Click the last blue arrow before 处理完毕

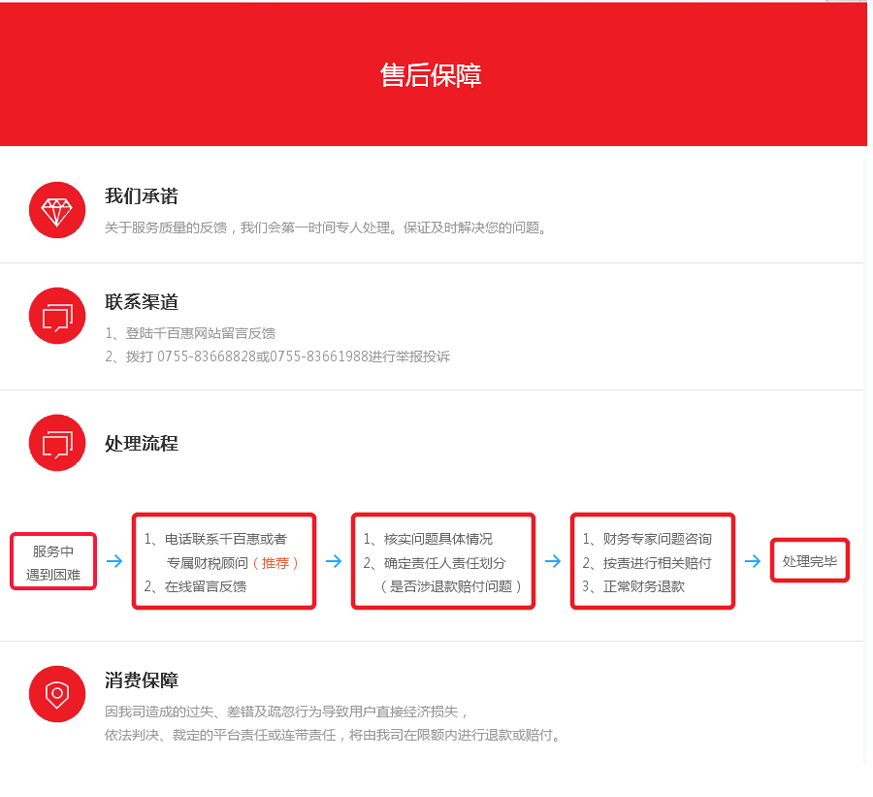(753, 560)
